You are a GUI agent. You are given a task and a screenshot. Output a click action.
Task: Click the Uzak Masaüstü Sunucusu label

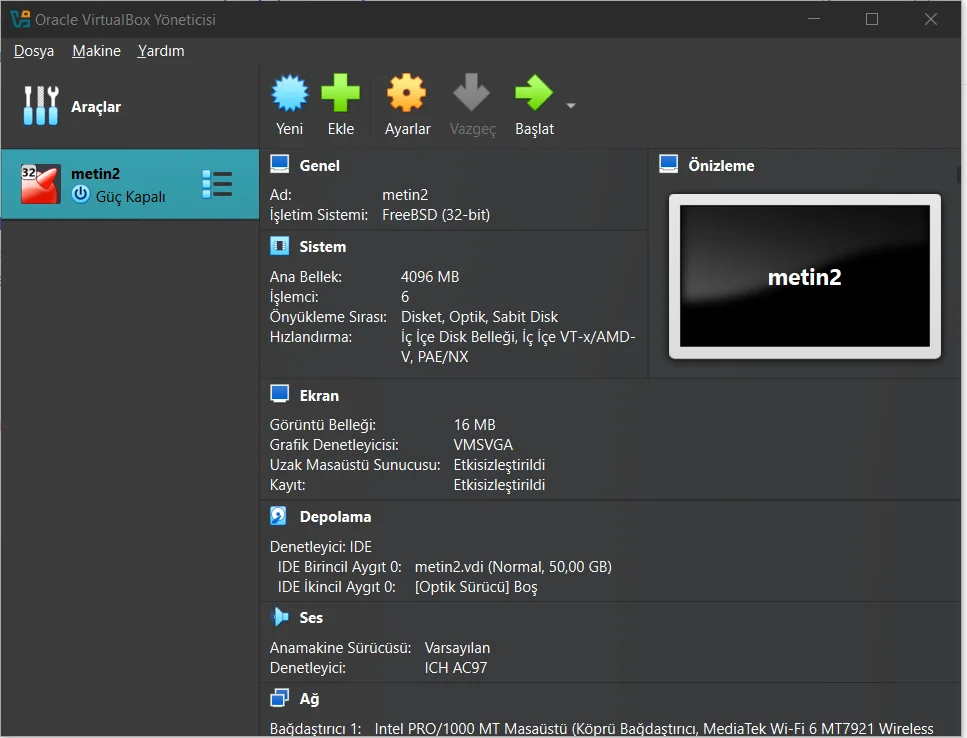pyautogui.click(x=355, y=465)
